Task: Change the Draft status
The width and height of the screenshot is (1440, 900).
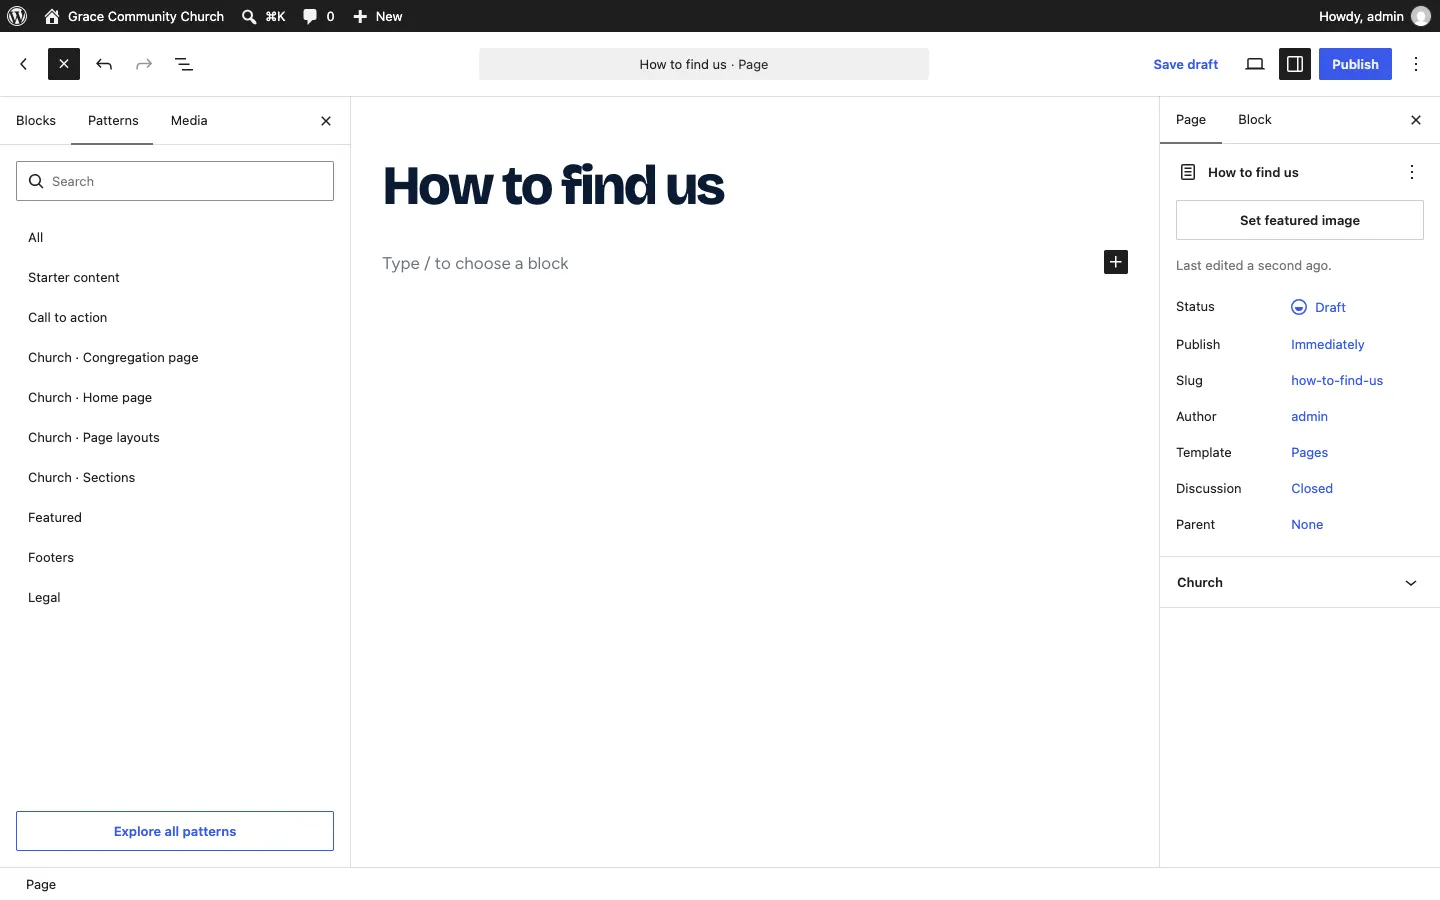Action: pyautogui.click(x=1319, y=307)
